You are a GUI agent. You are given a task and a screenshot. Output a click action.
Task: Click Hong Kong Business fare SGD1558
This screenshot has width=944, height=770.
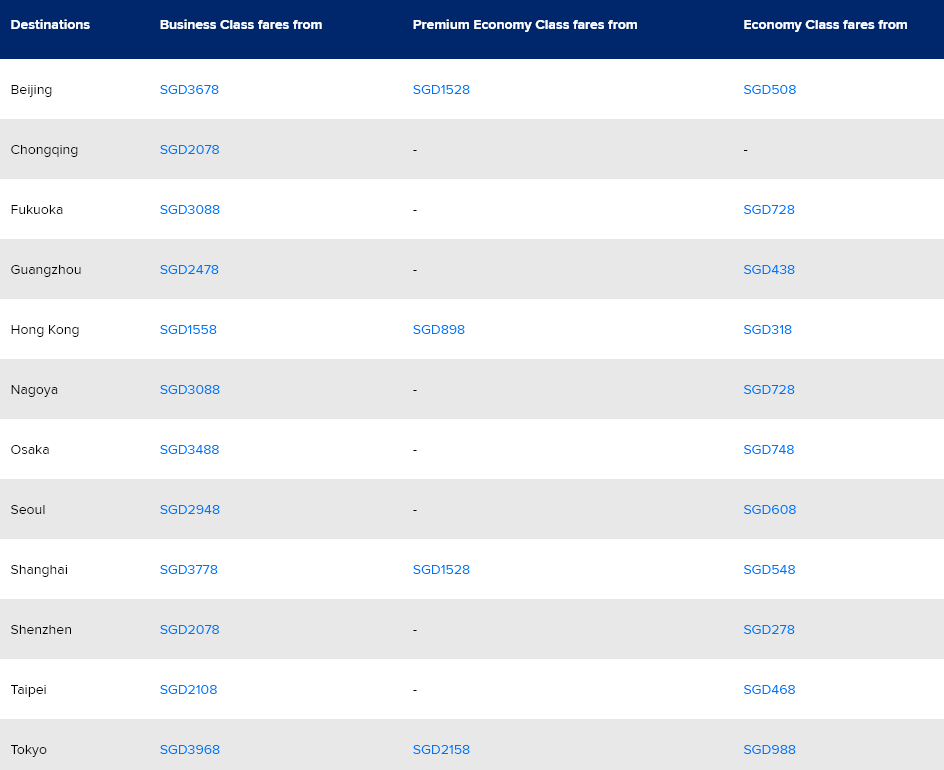click(188, 330)
